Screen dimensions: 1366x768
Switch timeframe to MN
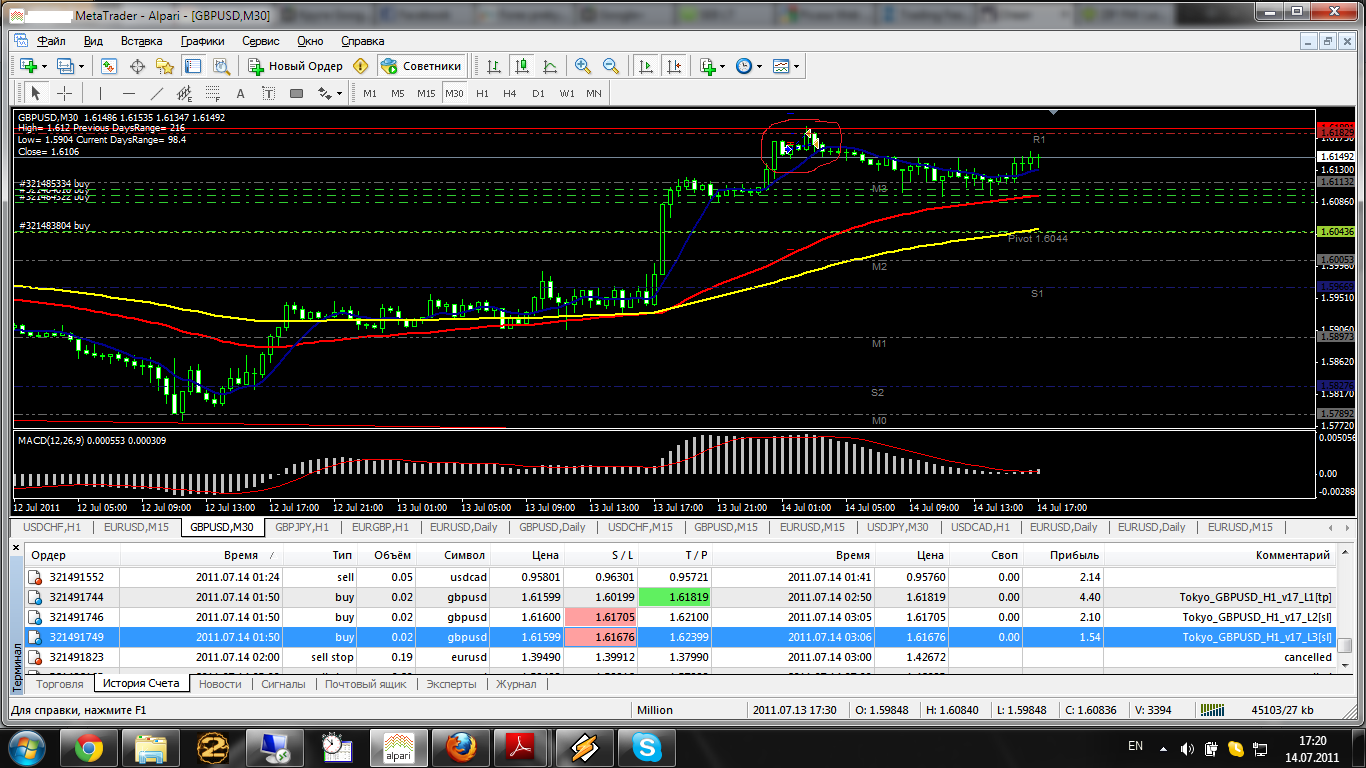[x=594, y=93]
